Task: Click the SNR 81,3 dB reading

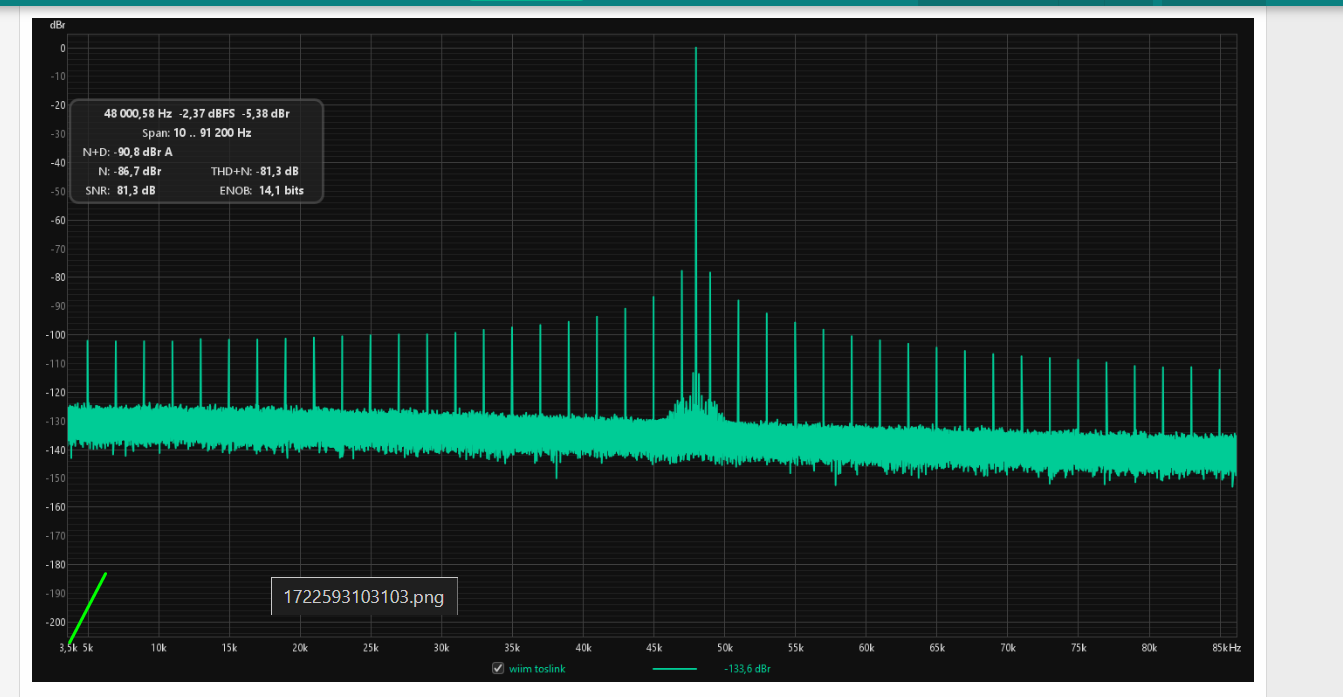Action: [x=120, y=190]
